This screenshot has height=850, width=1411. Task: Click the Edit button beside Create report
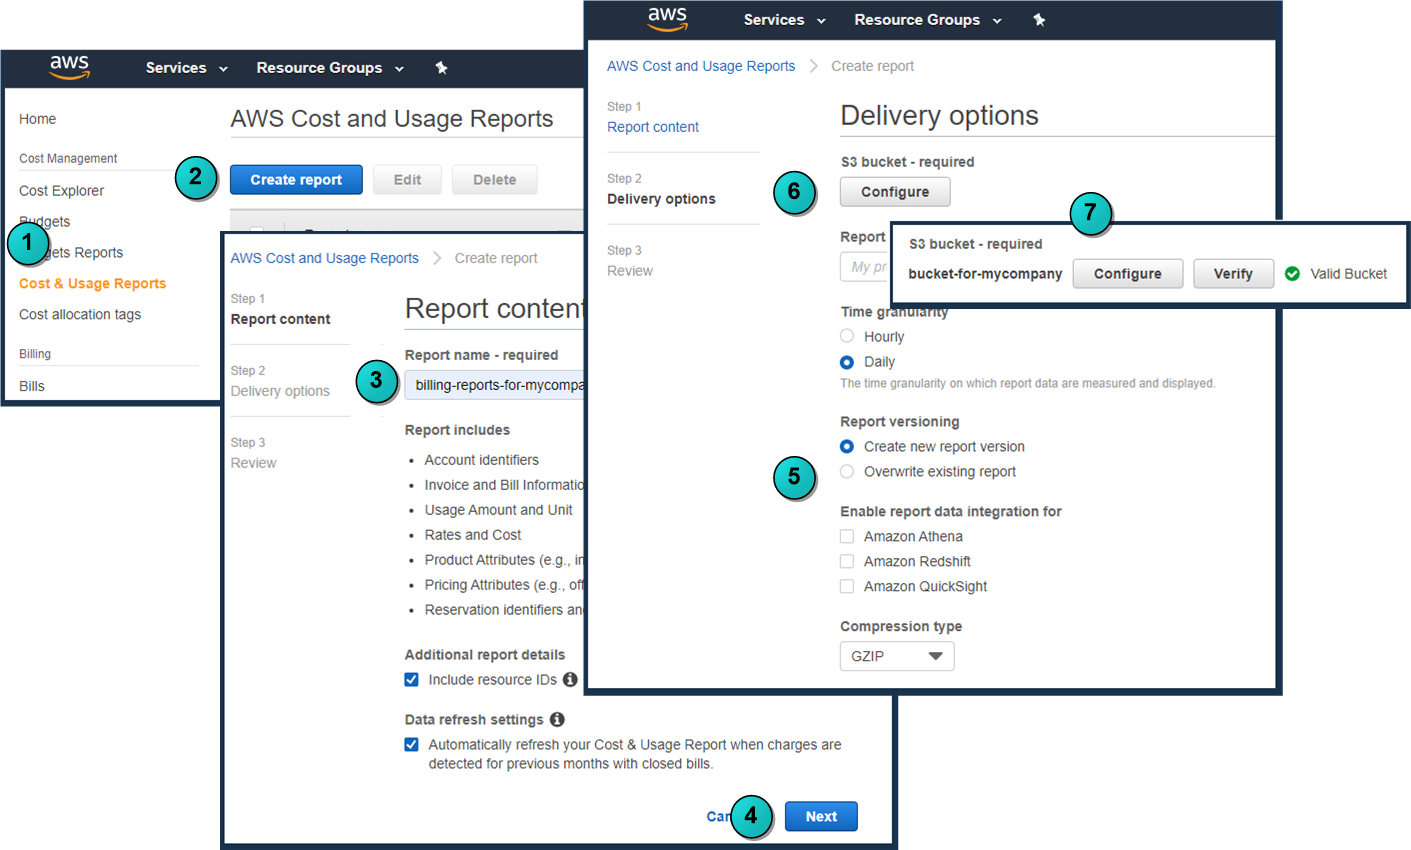407,180
